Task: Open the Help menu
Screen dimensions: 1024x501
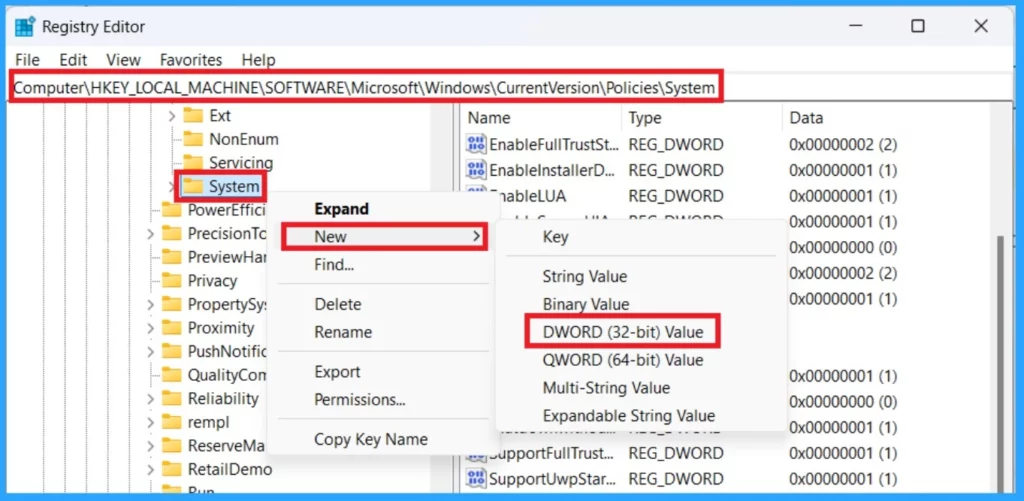Action: [x=258, y=60]
